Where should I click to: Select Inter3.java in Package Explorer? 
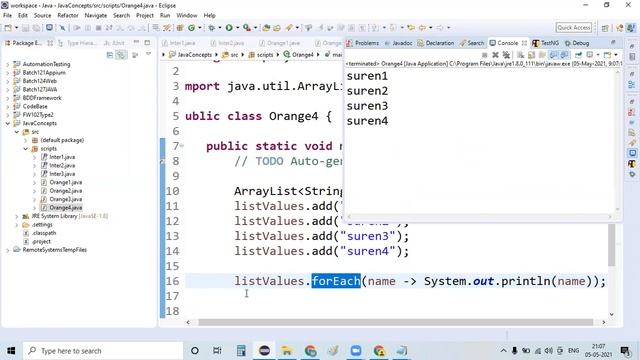pos(62,174)
